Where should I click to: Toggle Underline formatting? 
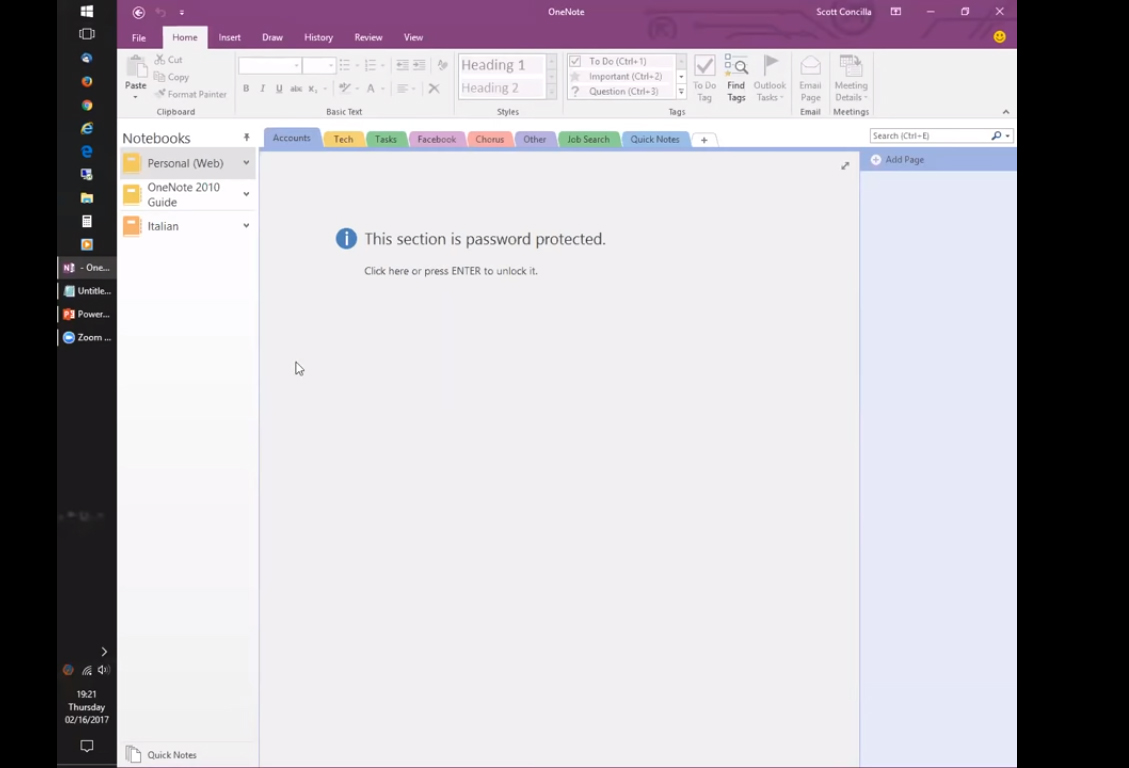click(279, 89)
